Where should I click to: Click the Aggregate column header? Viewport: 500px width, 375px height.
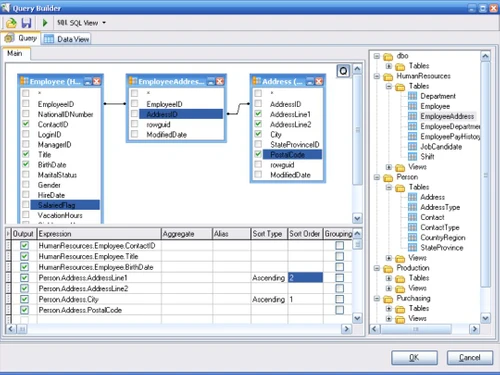187,234
